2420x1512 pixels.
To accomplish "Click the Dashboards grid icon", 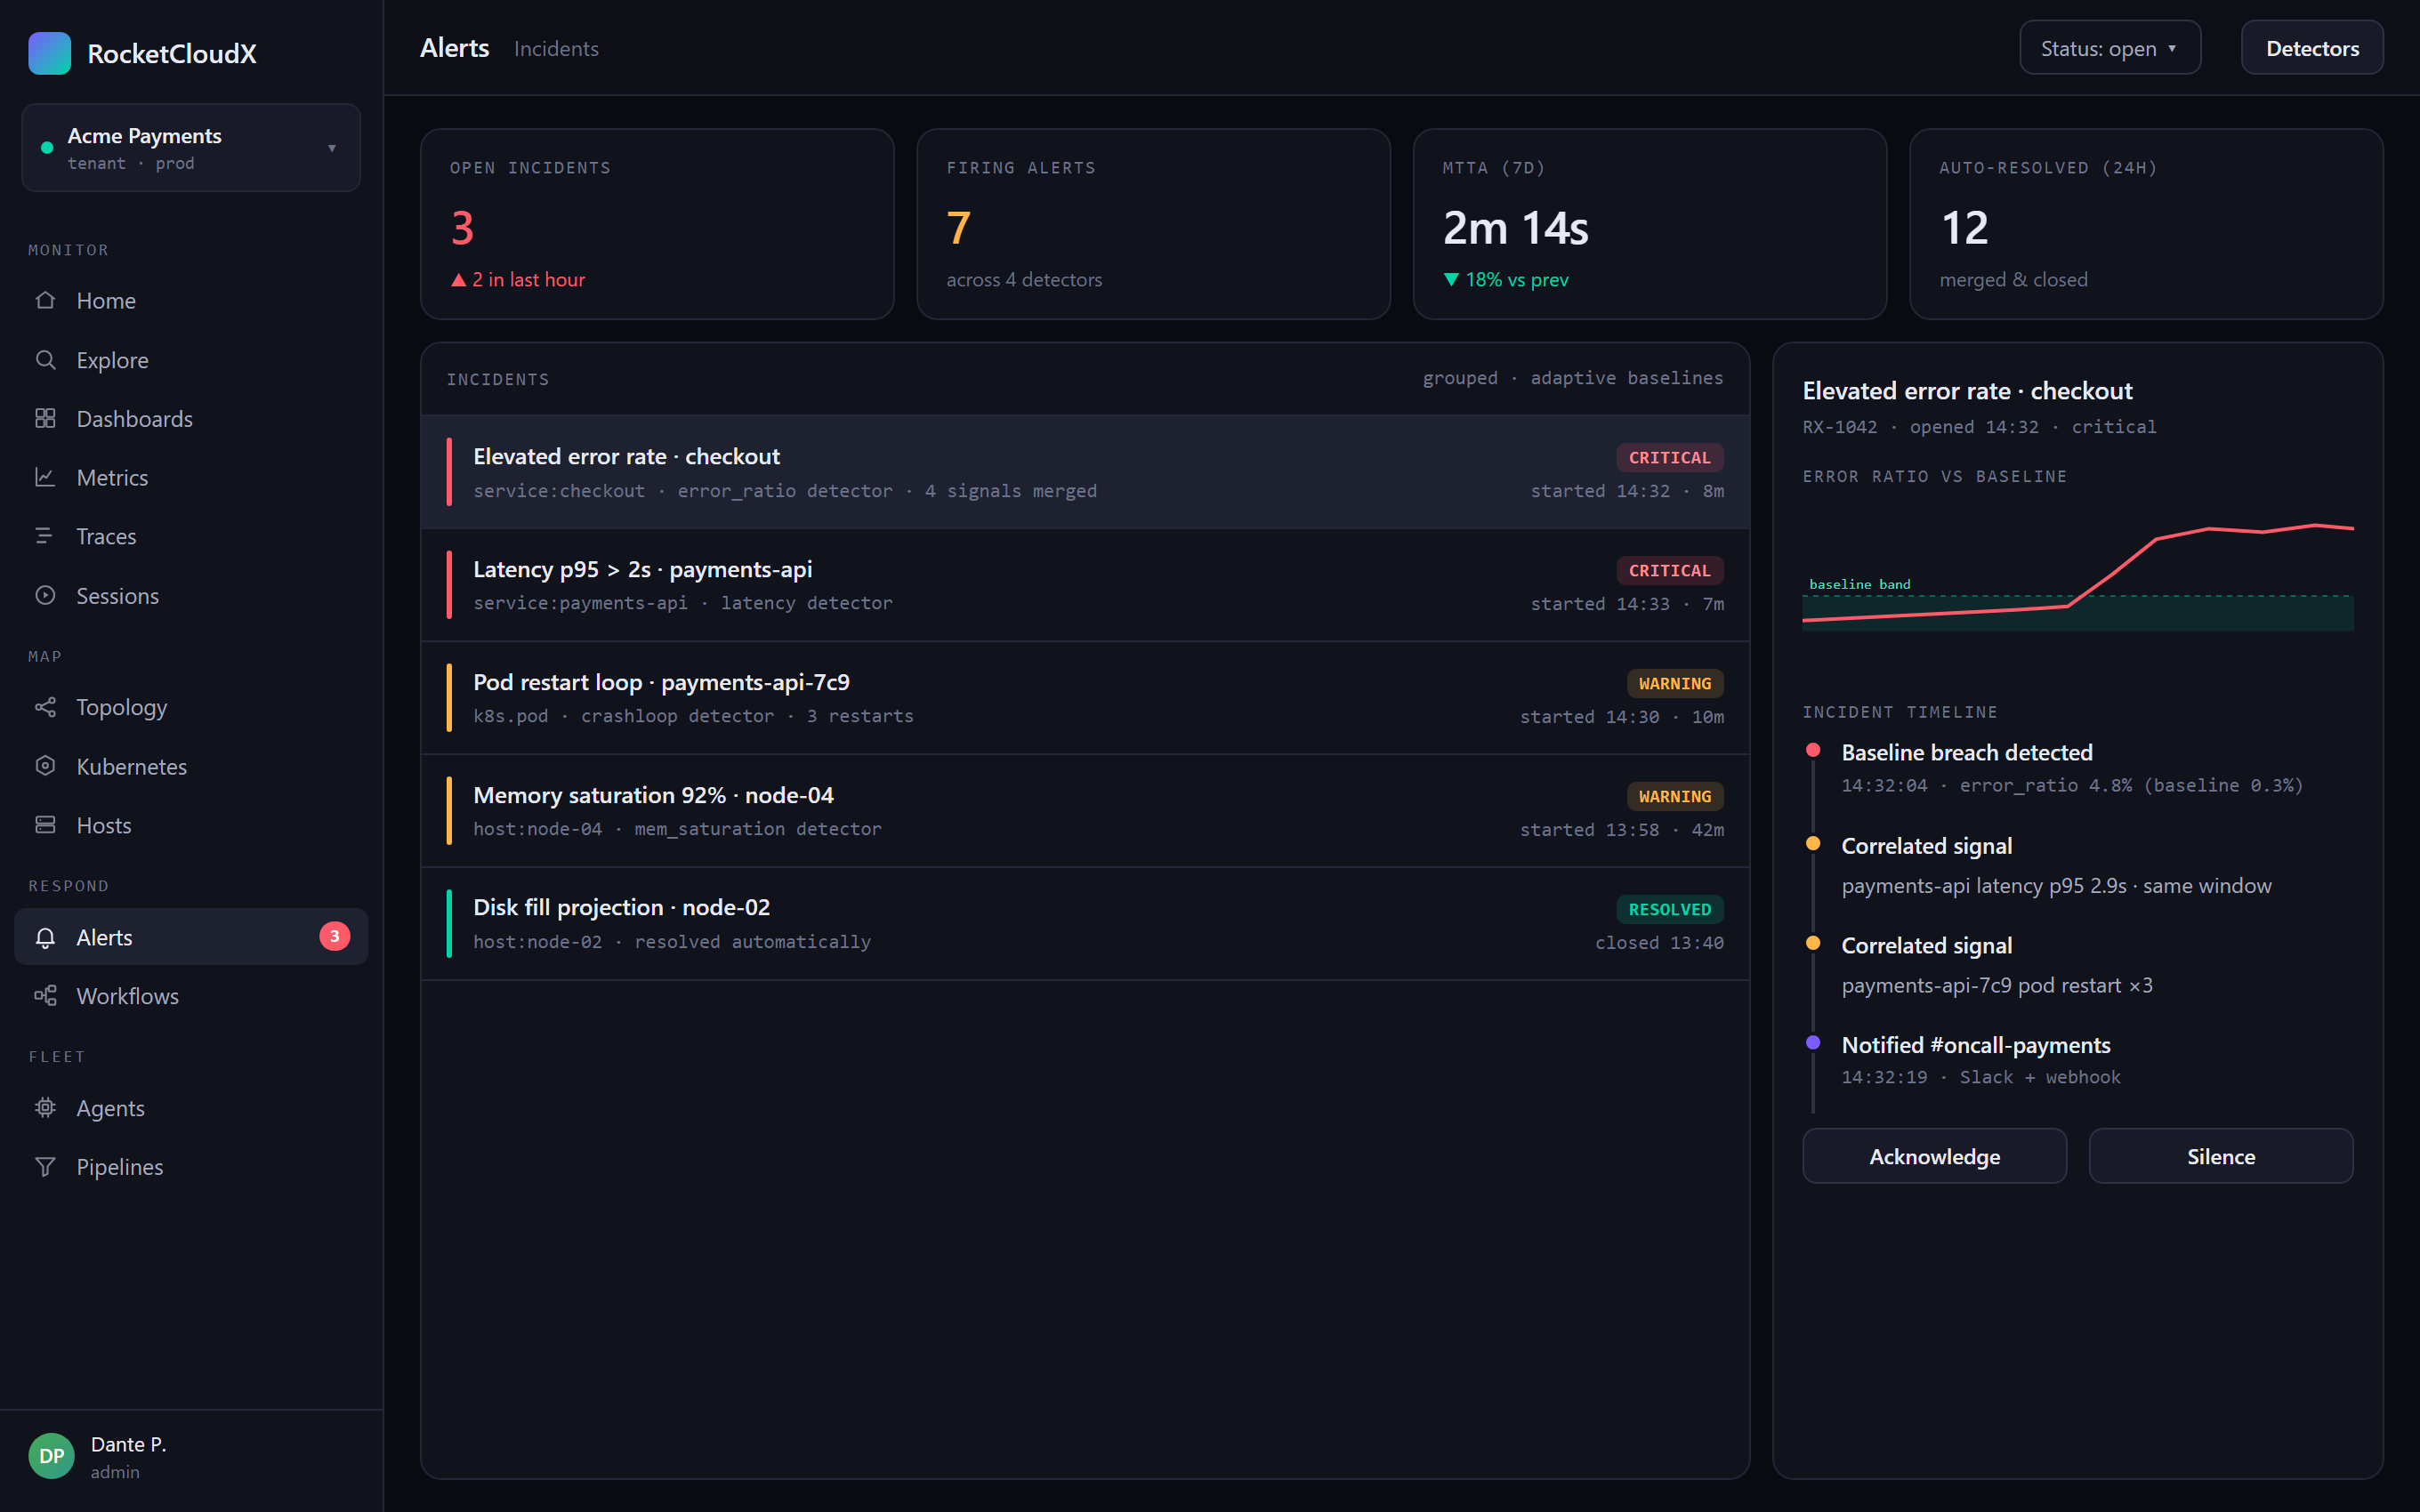I will tap(45, 418).
